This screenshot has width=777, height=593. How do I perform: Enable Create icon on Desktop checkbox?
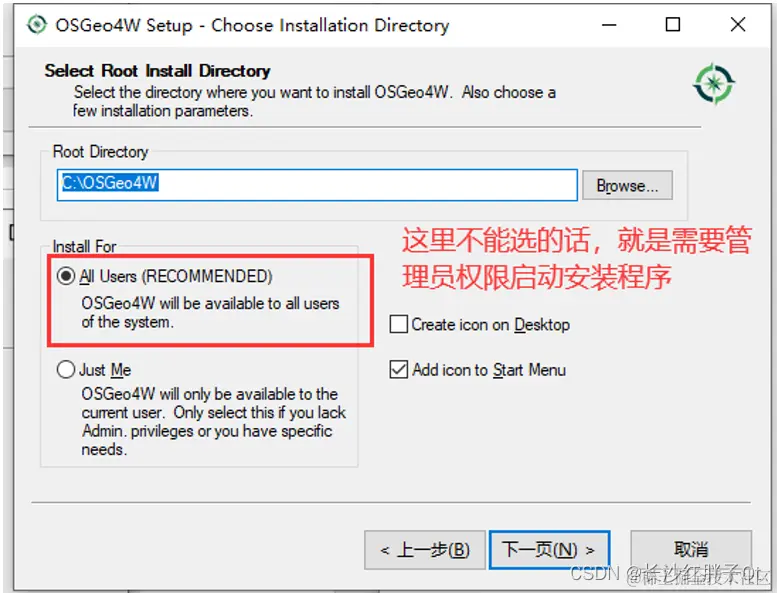398,324
